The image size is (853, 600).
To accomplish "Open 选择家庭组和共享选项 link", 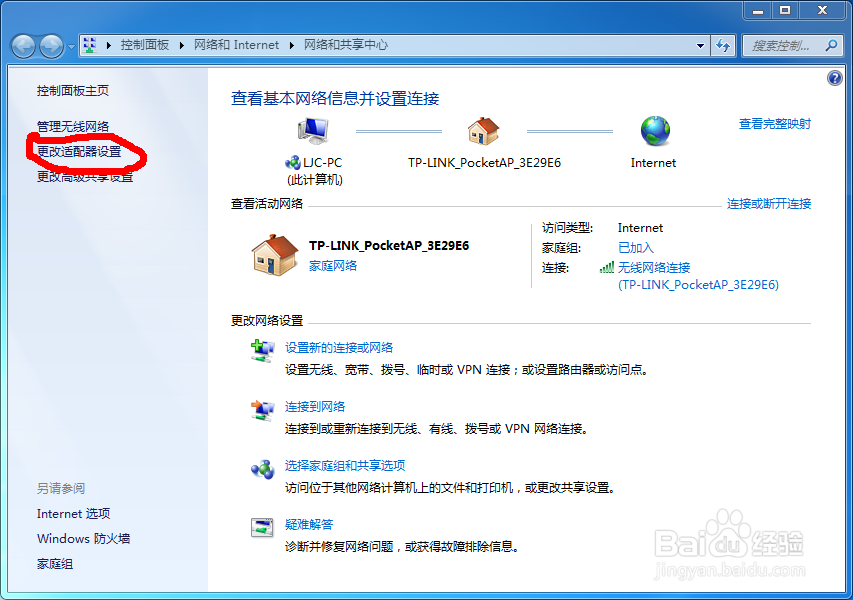I will coord(345,465).
